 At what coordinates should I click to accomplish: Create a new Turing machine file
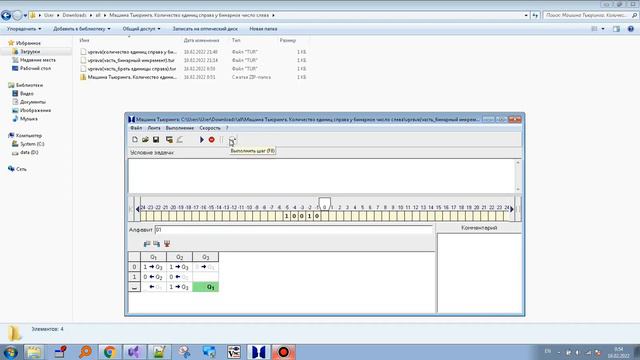click(x=135, y=140)
